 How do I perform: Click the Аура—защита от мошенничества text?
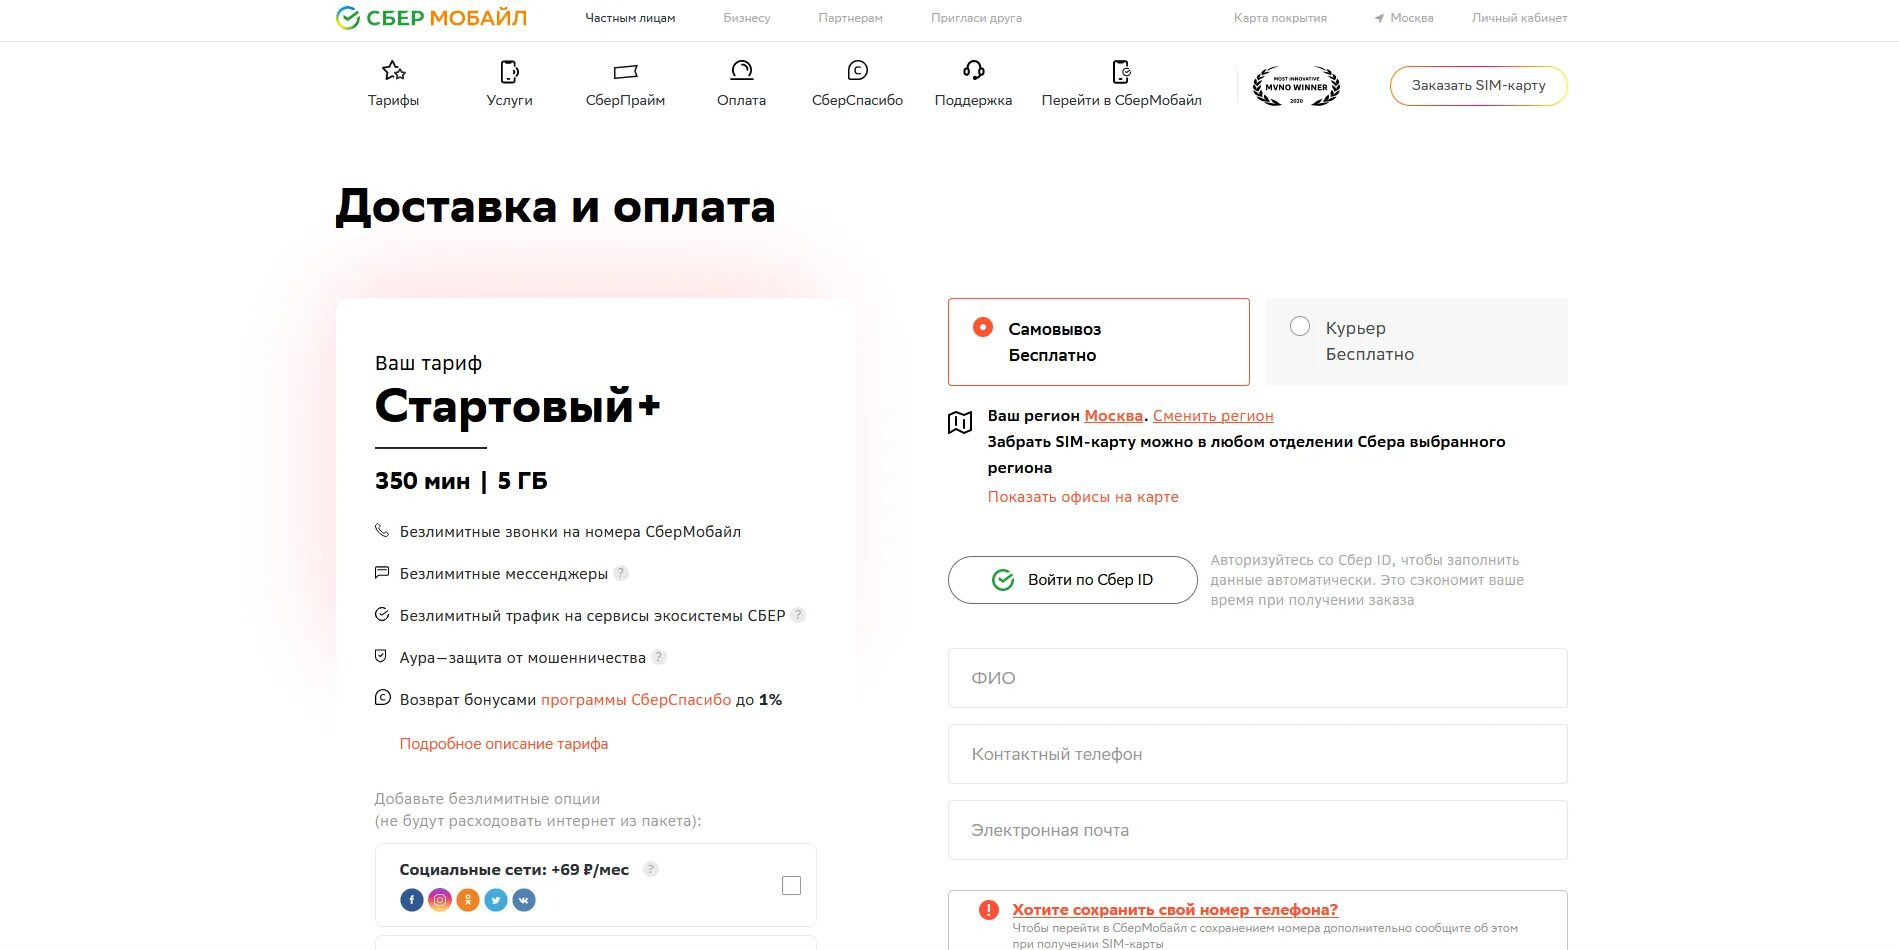tap(523, 658)
